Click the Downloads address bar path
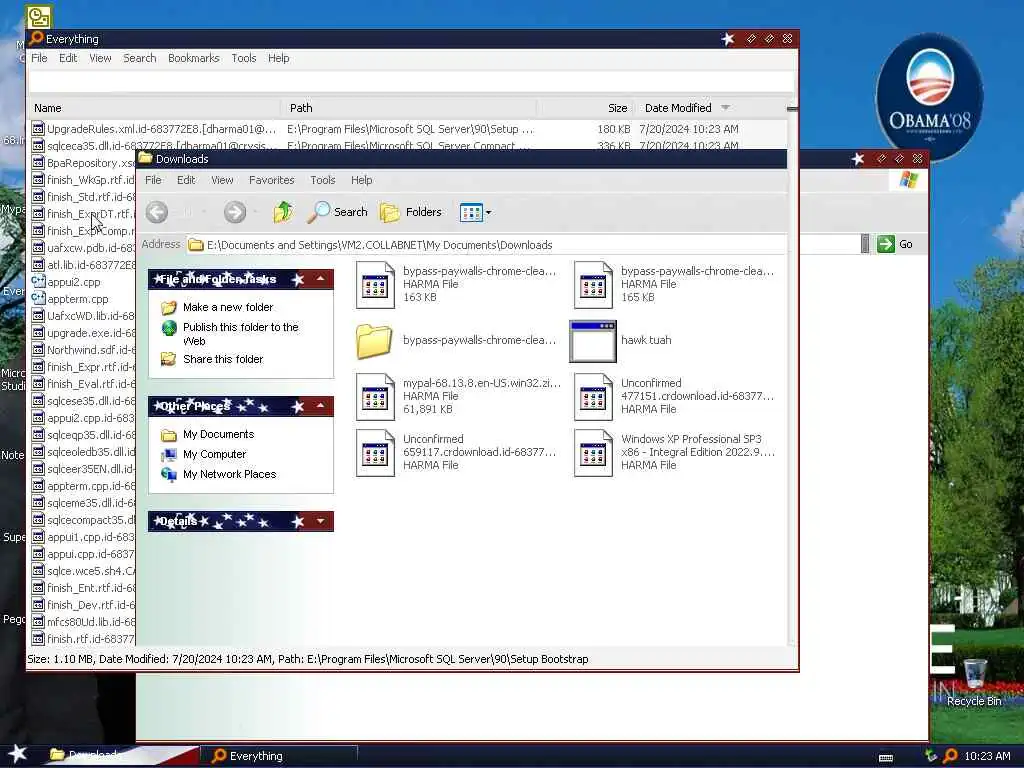Viewport: 1024px width, 768px height. click(379, 245)
